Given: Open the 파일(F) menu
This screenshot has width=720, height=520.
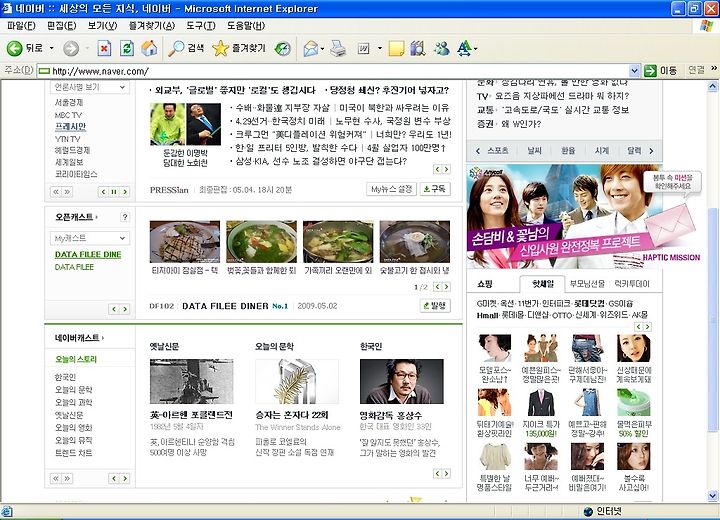Looking at the screenshot, I should pyautogui.click(x=21, y=25).
